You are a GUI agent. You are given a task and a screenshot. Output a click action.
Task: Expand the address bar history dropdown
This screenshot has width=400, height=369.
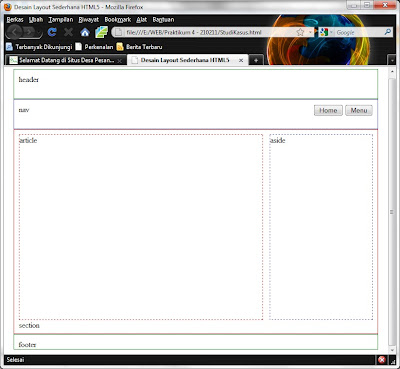310,32
